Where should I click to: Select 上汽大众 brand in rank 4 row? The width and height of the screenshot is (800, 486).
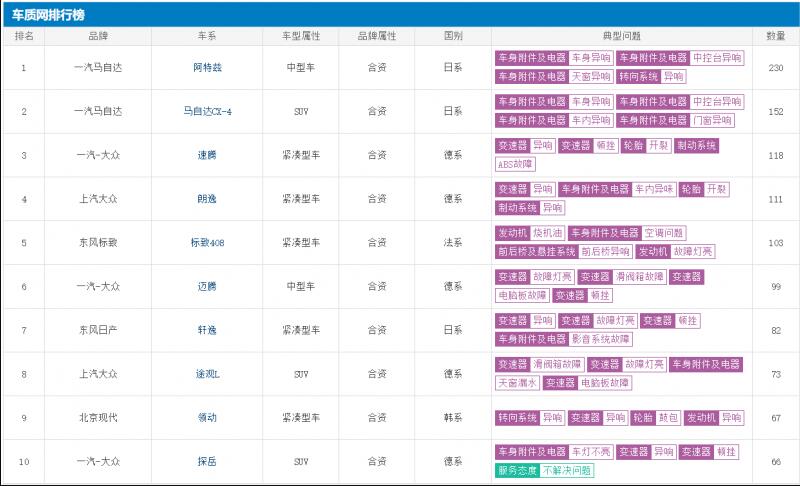pyautogui.click(x=98, y=199)
